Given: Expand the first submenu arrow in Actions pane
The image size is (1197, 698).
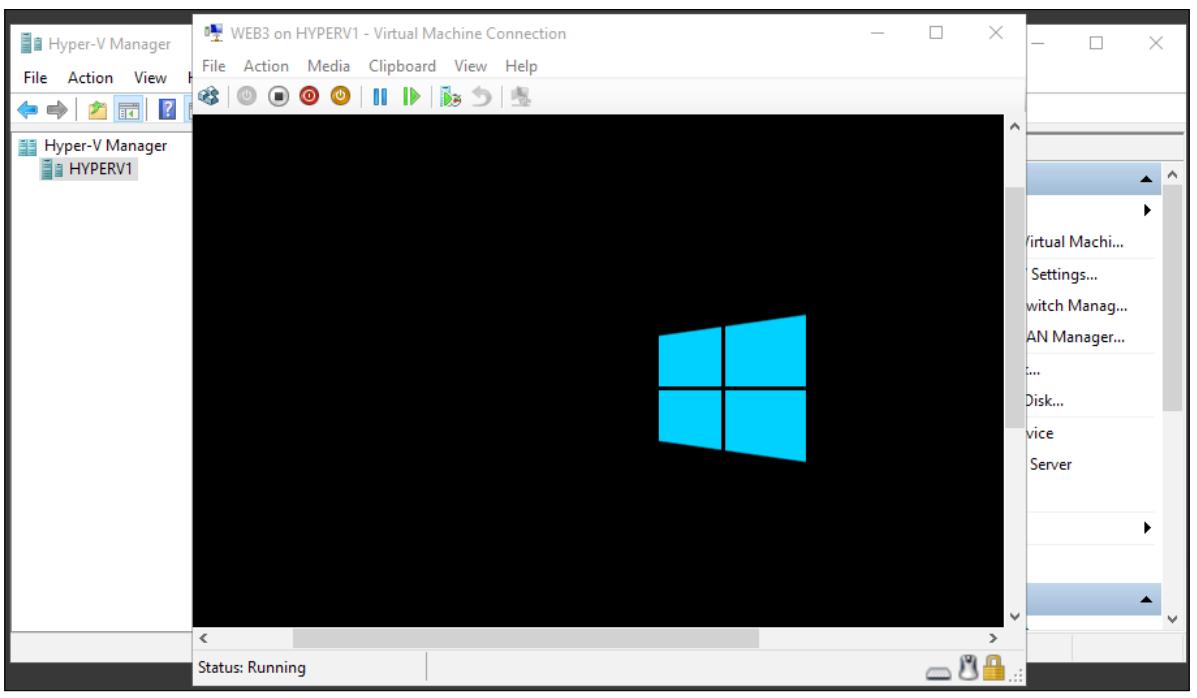Looking at the screenshot, I should tap(1147, 210).
